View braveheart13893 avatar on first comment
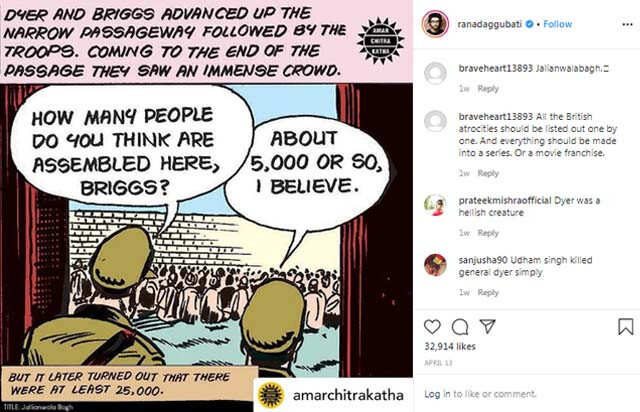The height and width of the screenshot is (412, 640). tap(436, 73)
